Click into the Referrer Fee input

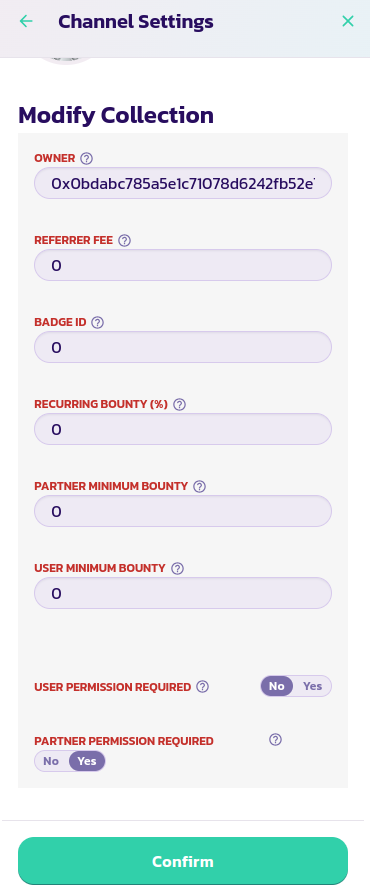183,265
